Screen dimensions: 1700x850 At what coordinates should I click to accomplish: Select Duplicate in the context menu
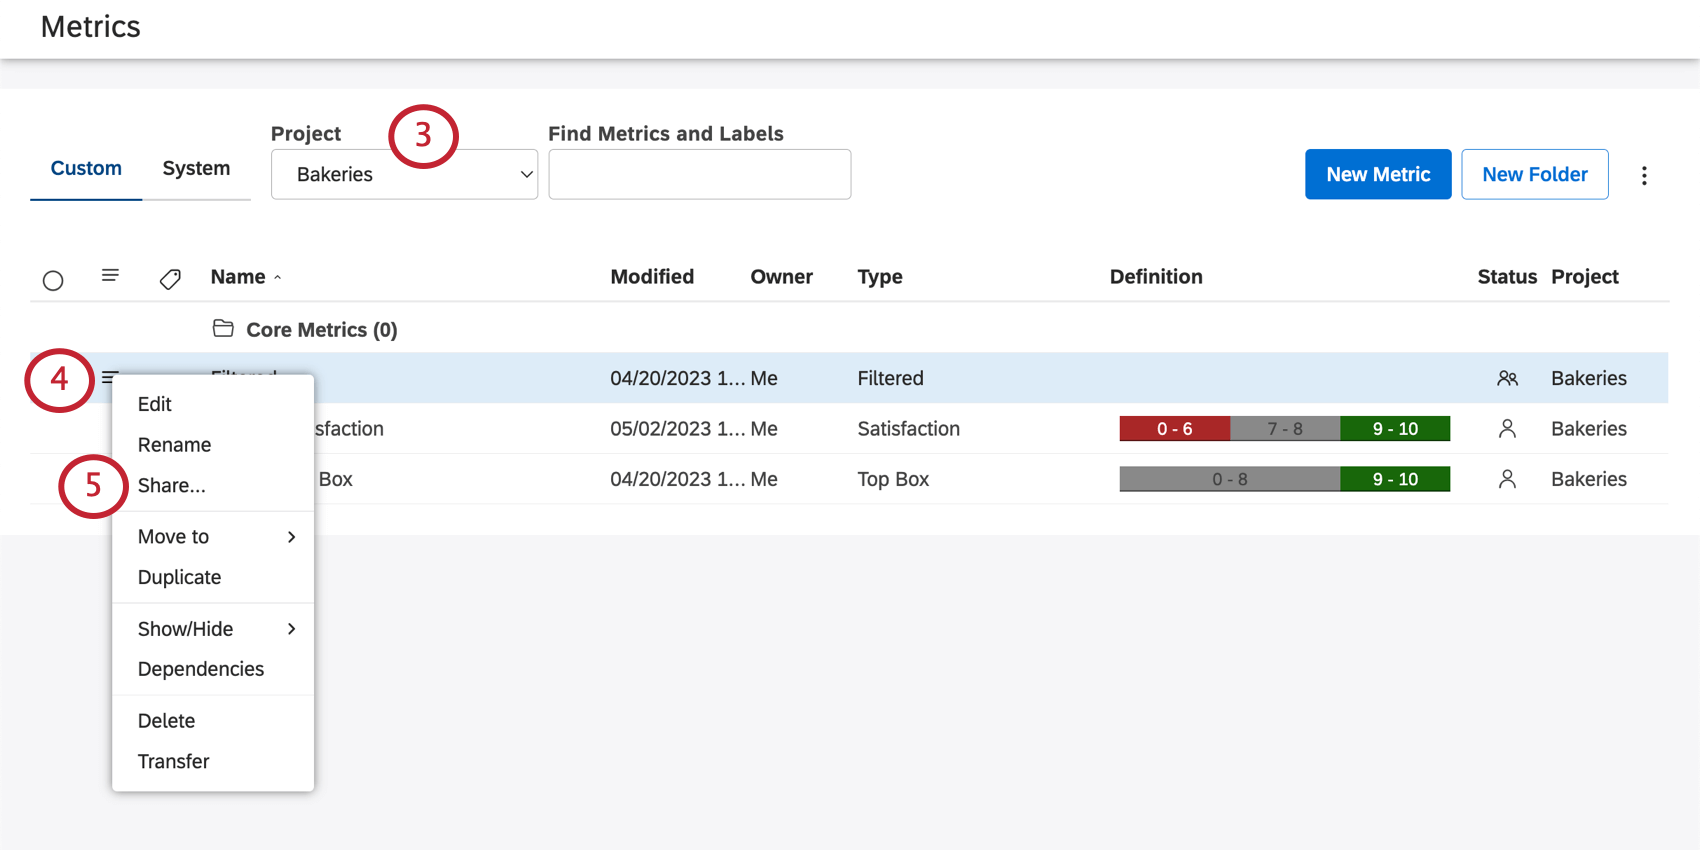[180, 578]
